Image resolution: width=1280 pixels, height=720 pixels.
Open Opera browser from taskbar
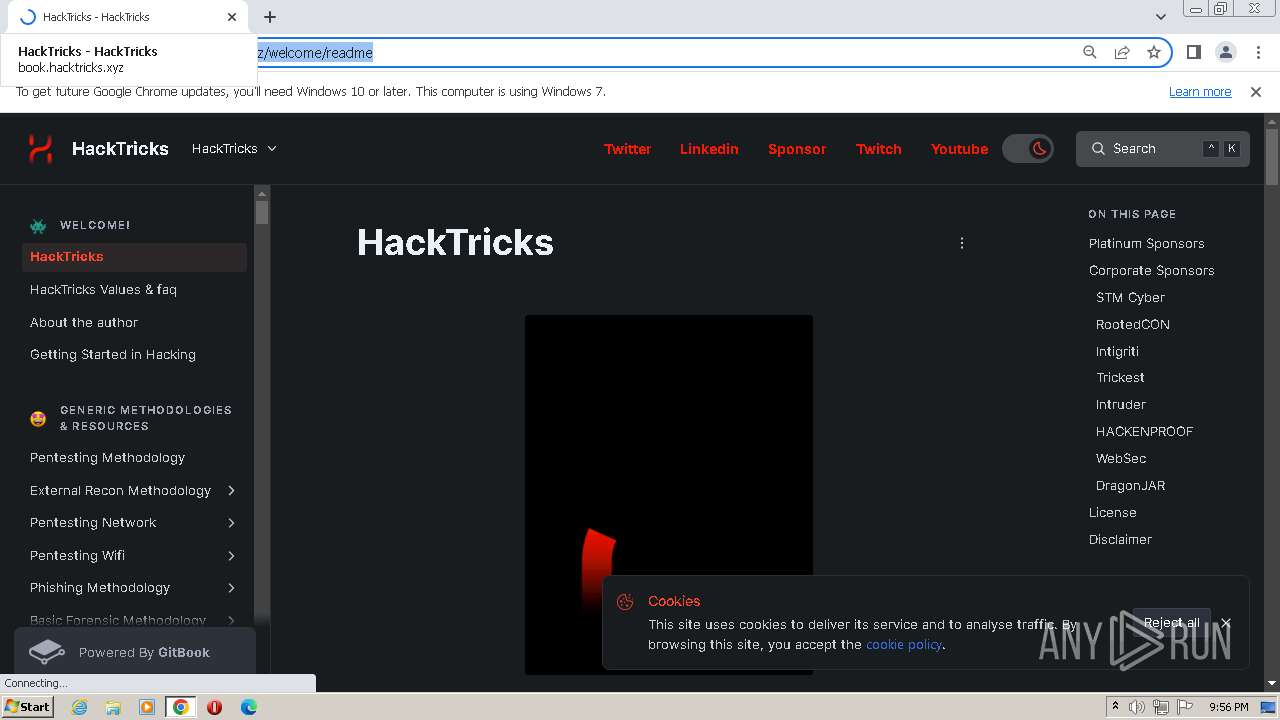[x=214, y=707]
